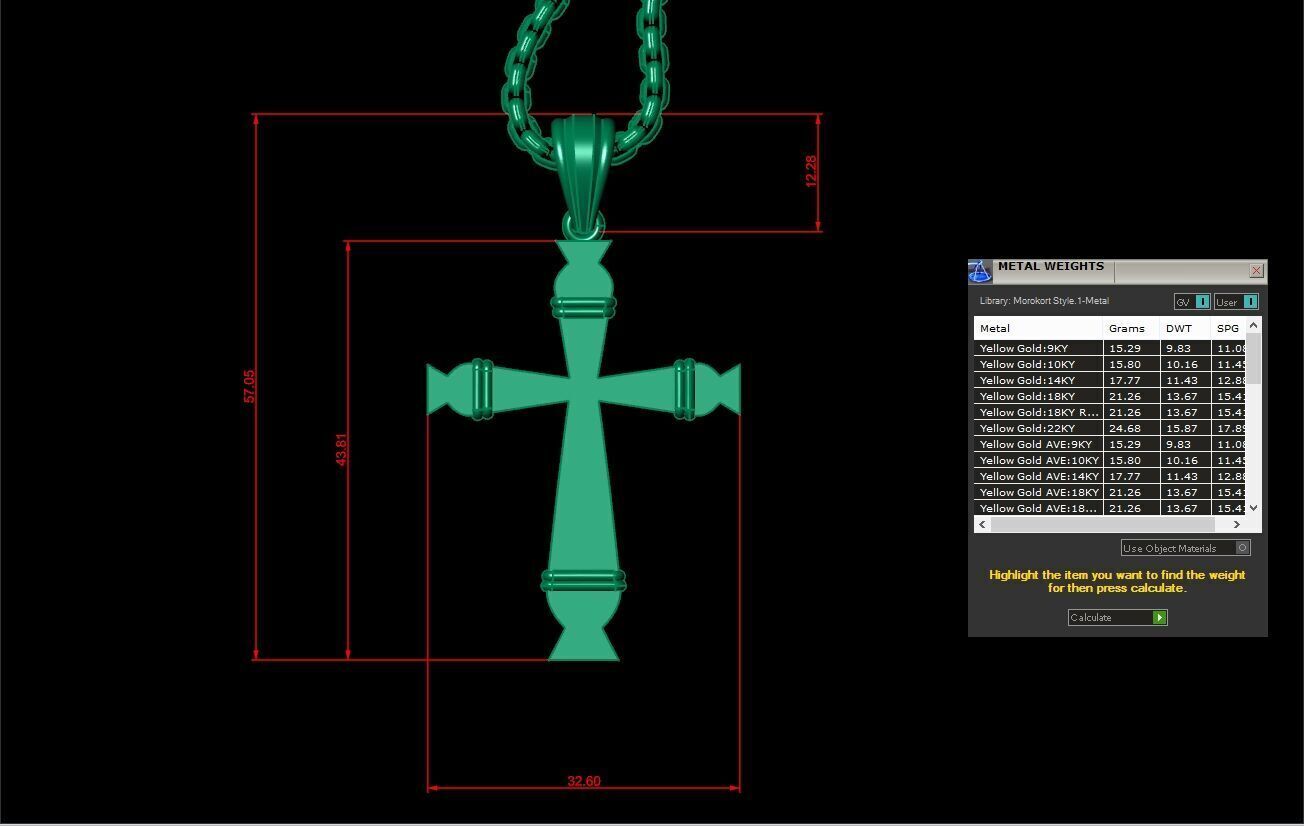Image resolution: width=1304 pixels, height=826 pixels.
Task: Click the DWT column header
Action: (1185, 328)
